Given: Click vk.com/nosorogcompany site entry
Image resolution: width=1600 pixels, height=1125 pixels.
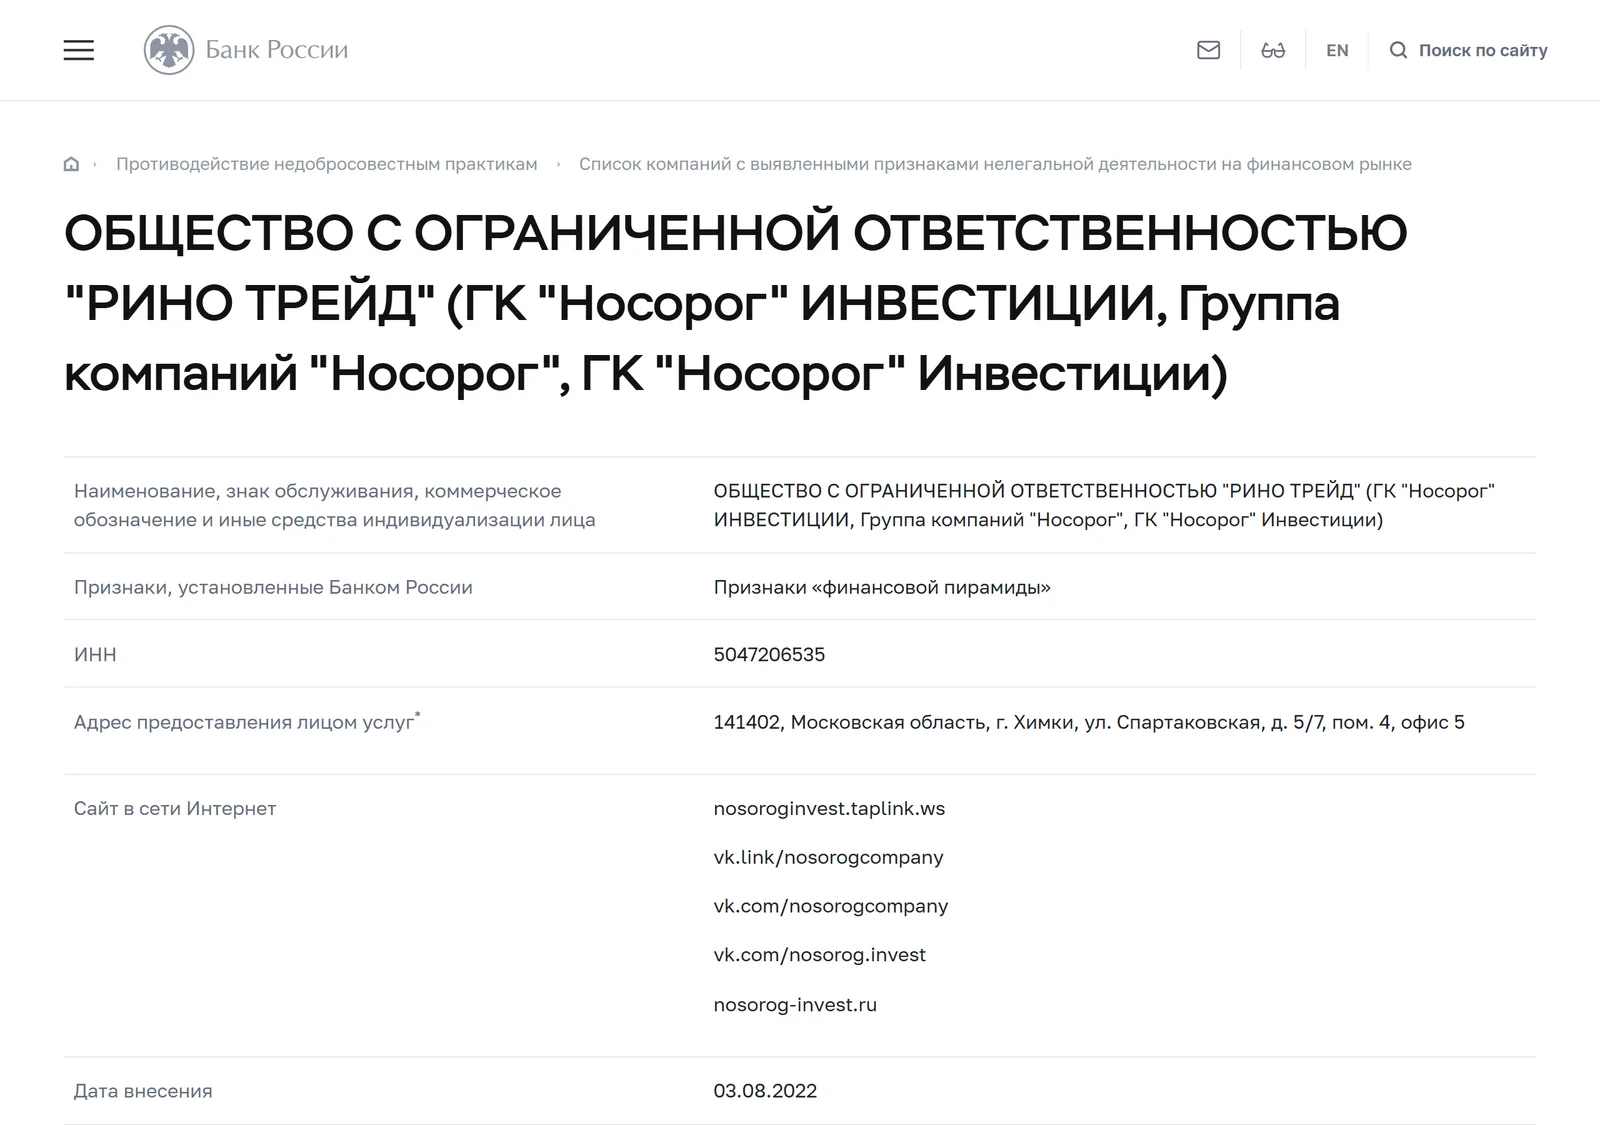Looking at the screenshot, I should point(830,906).
